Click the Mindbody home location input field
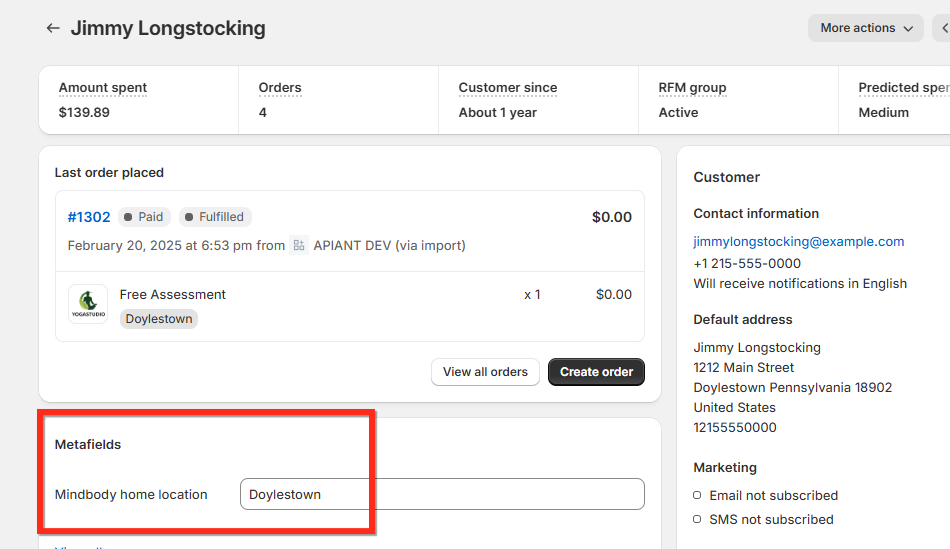This screenshot has width=950, height=549. 442,494
